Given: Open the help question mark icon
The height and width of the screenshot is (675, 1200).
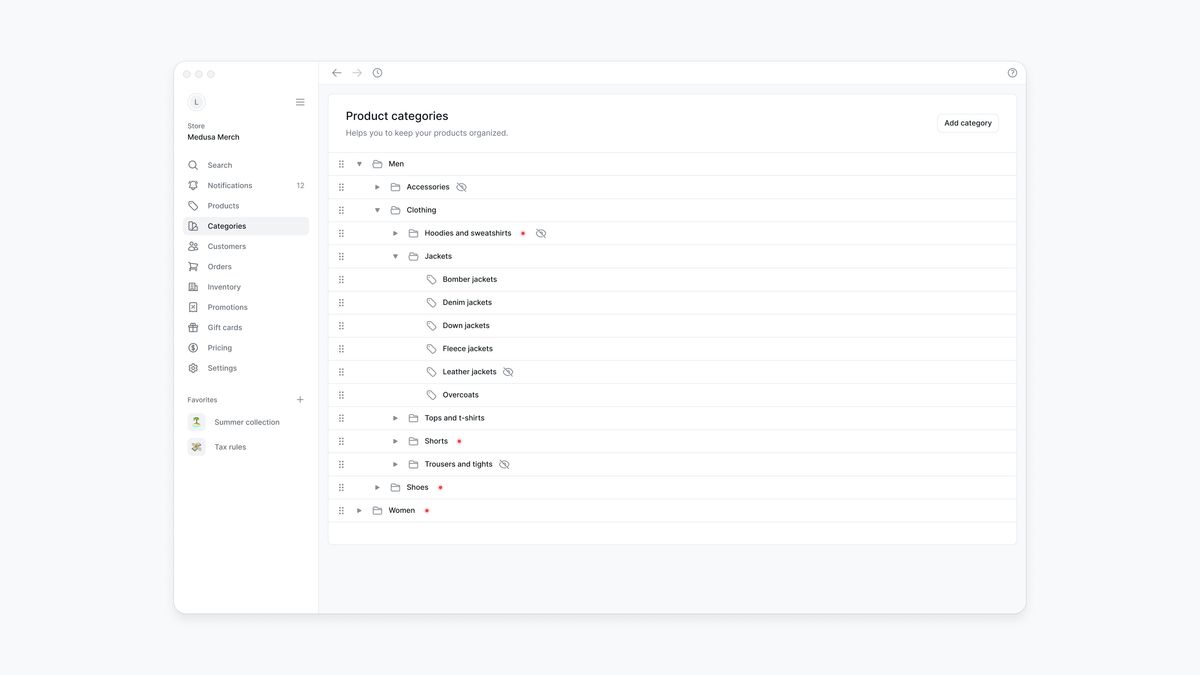Looking at the screenshot, I should click(1012, 73).
